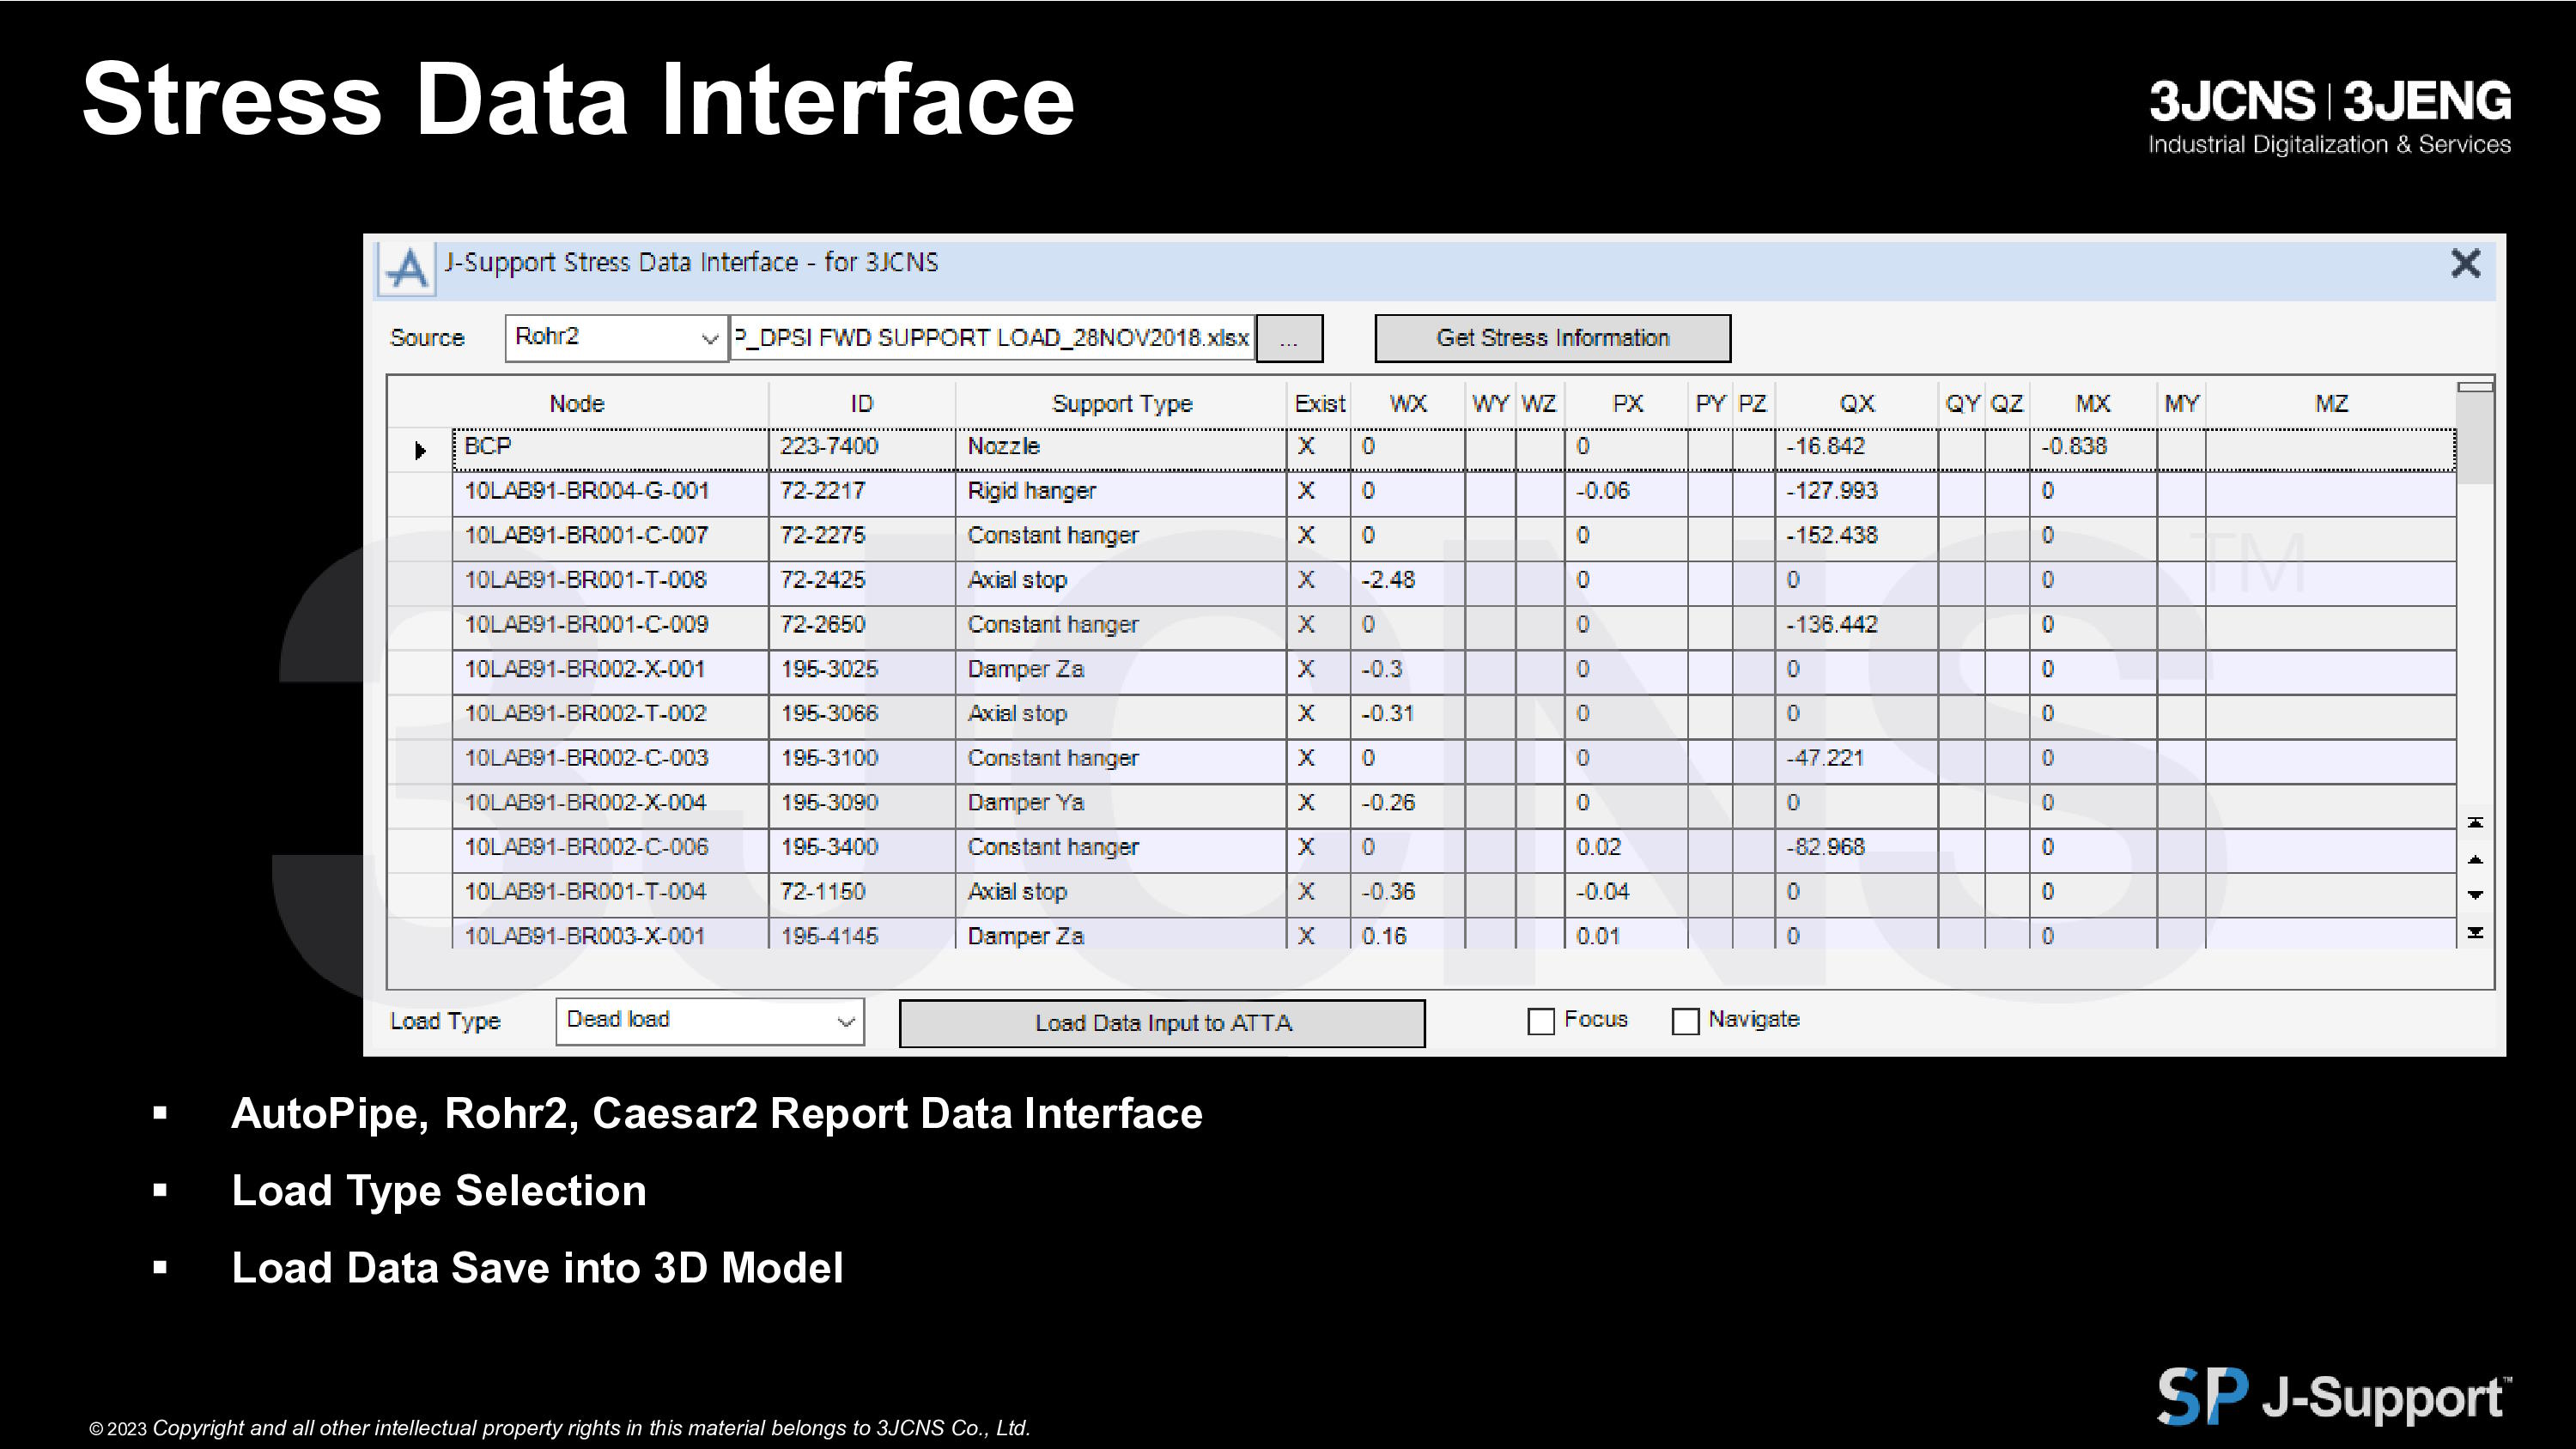
Task: Click the PX column header
Action: [x=1627, y=403]
